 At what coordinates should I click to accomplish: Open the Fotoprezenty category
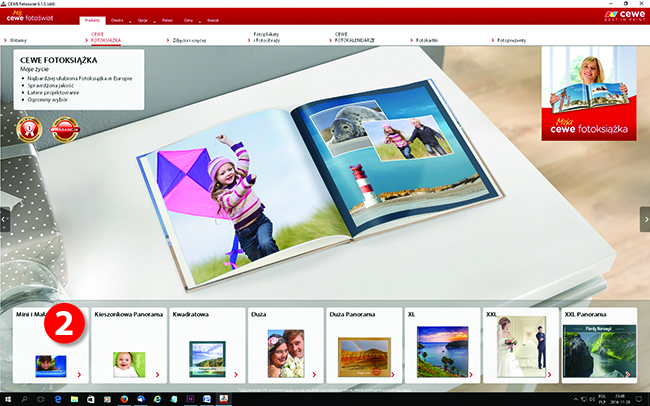(x=512, y=39)
